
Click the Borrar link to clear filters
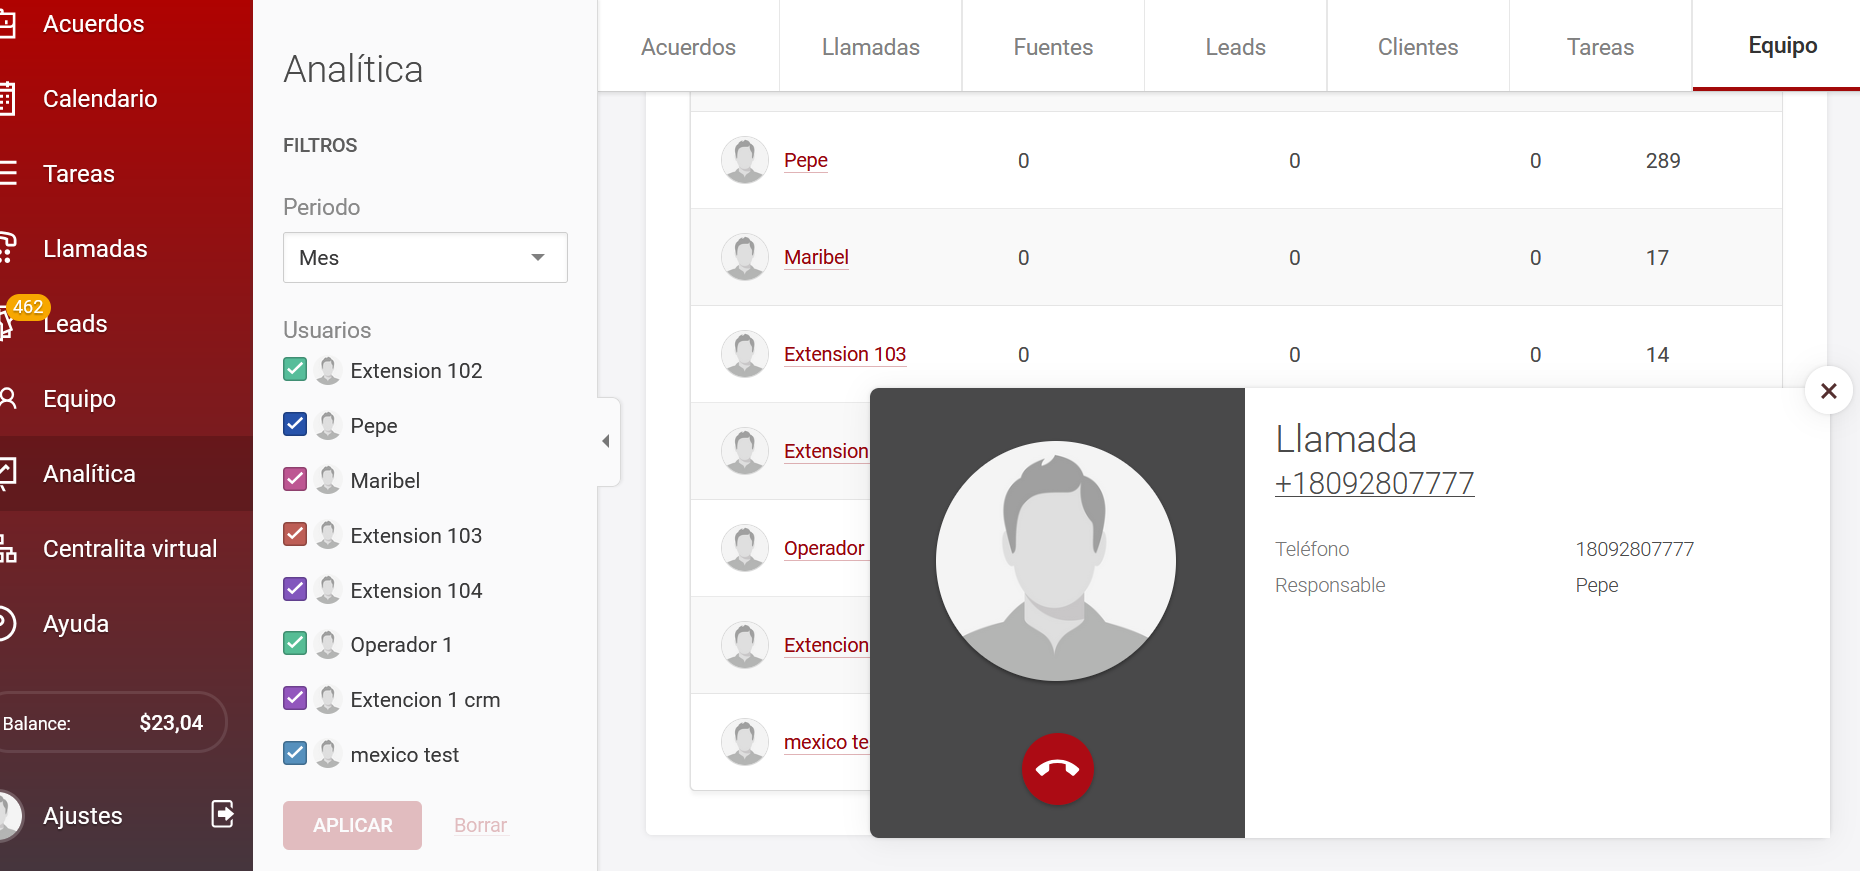click(480, 825)
